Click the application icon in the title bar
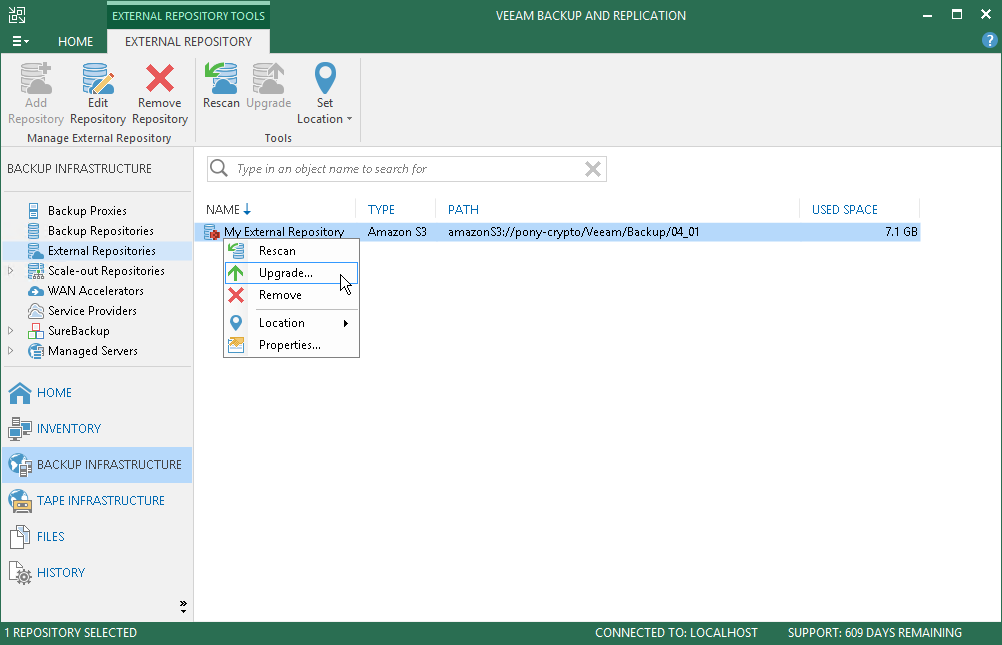Viewport: 1002px width, 645px height. [17, 15]
